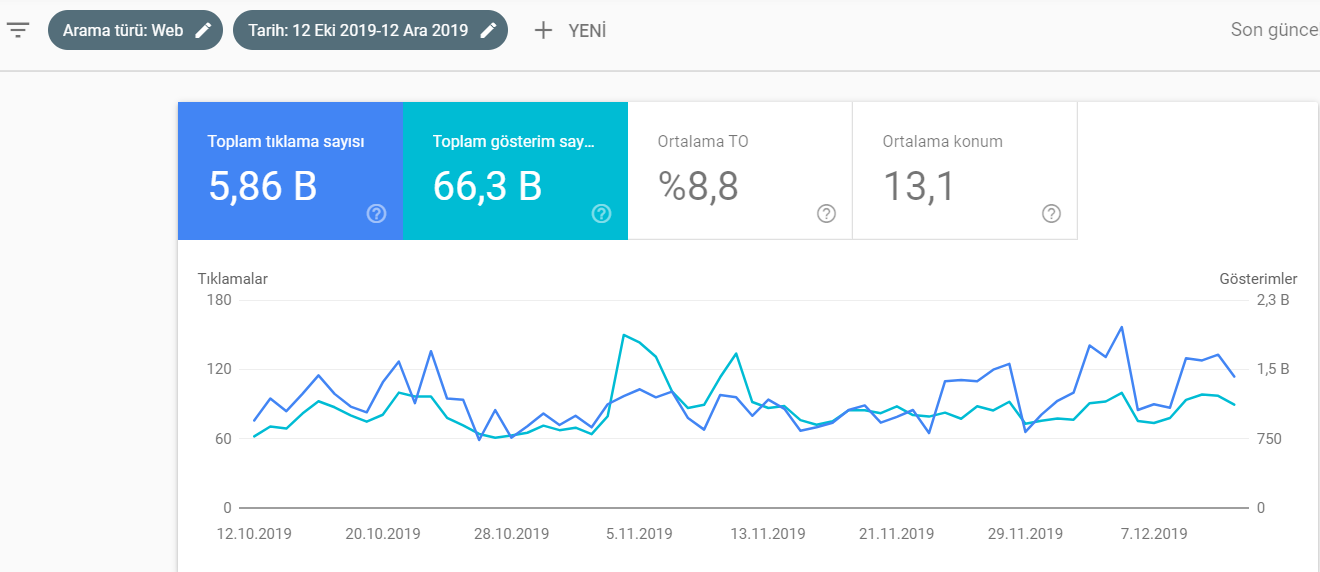Click the Son güncelleme text

(x=1275, y=30)
